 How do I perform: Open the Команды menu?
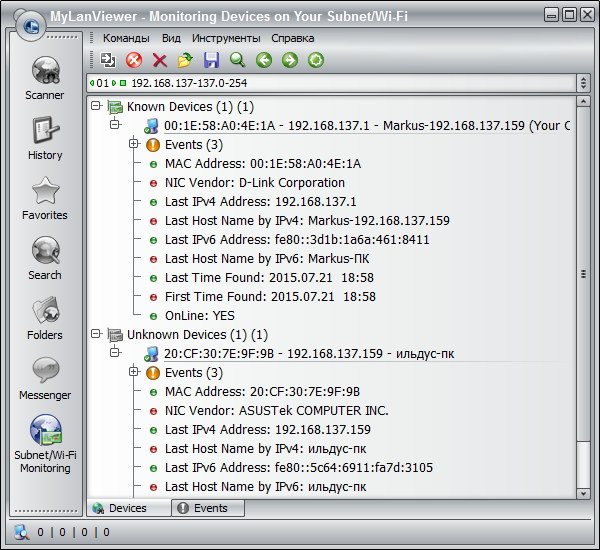(126, 38)
